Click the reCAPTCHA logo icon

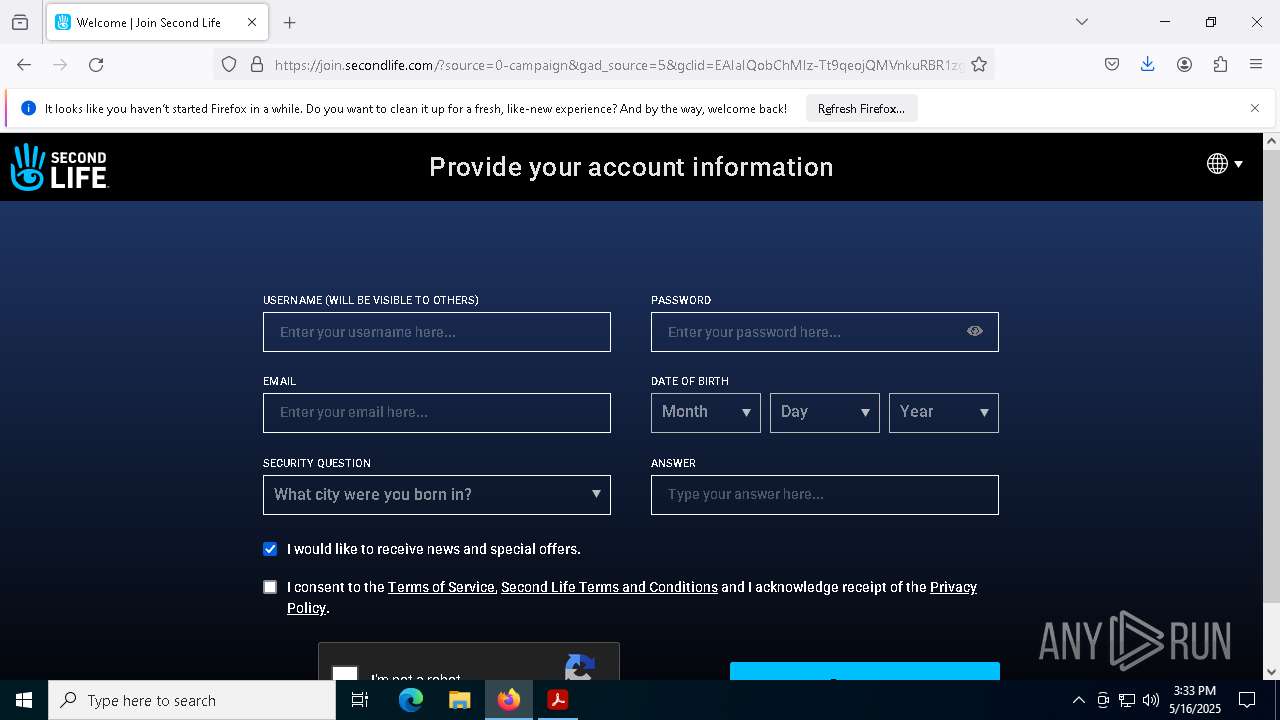[x=580, y=667]
